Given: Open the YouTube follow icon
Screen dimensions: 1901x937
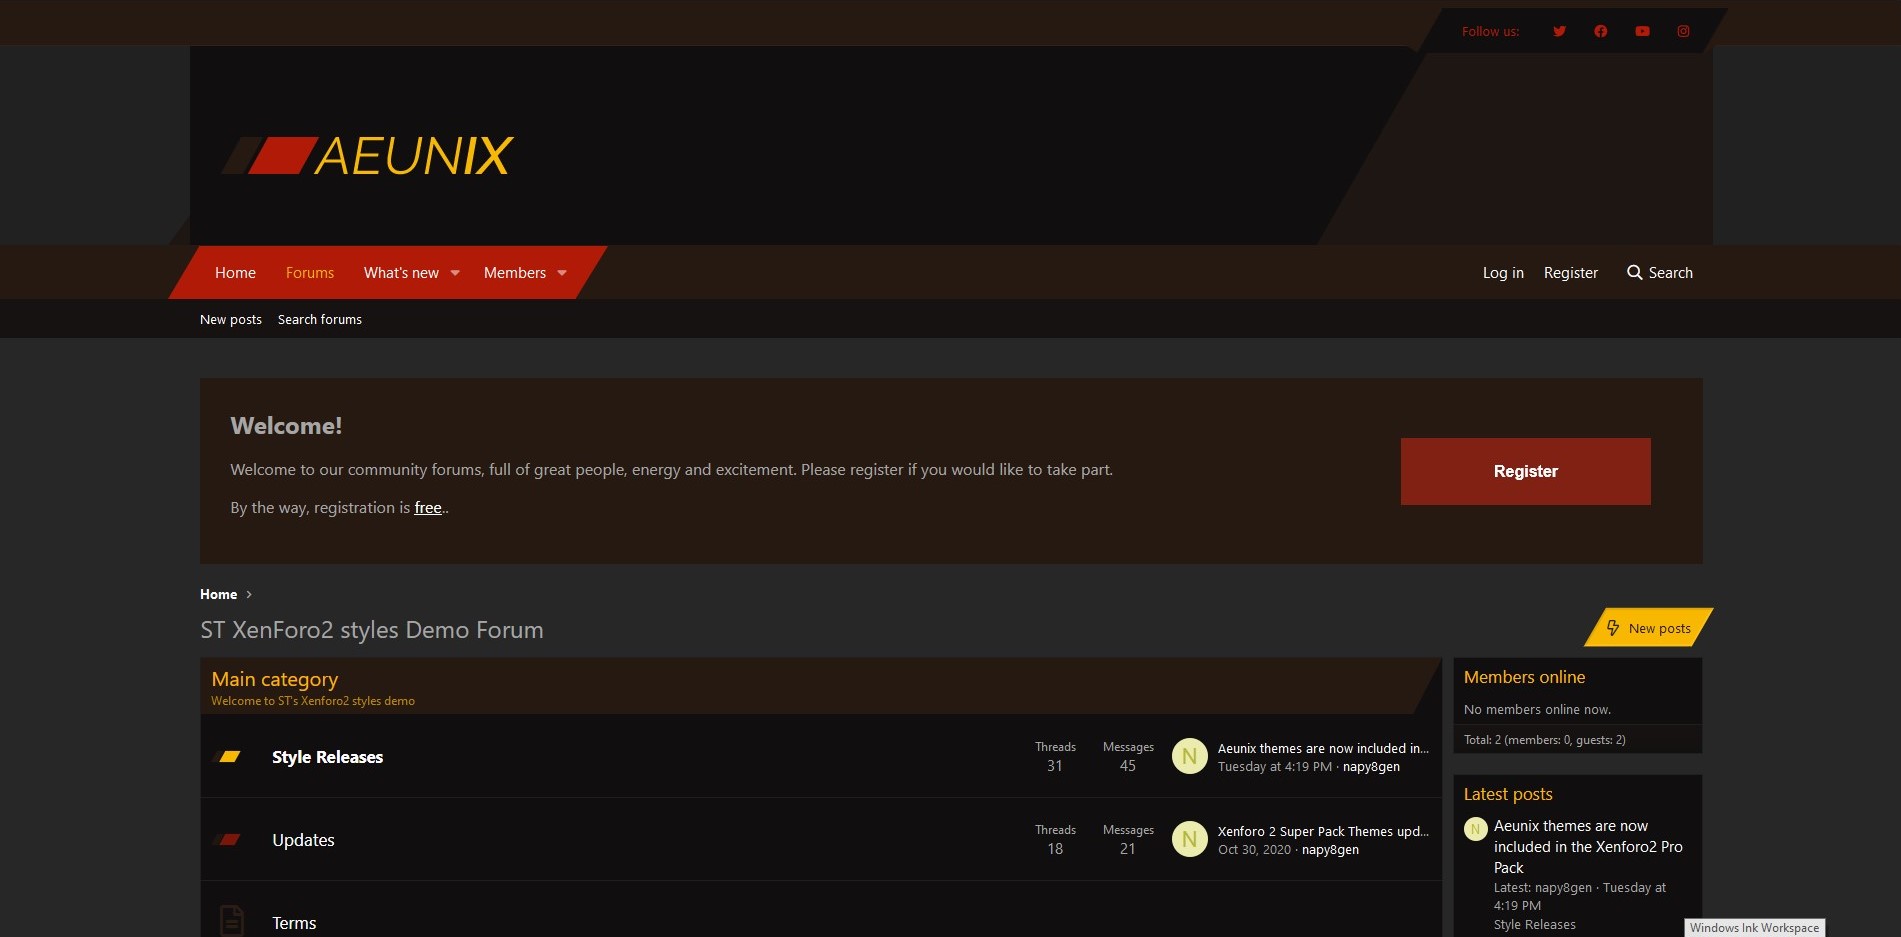Looking at the screenshot, I should [x=1642, y=31].
